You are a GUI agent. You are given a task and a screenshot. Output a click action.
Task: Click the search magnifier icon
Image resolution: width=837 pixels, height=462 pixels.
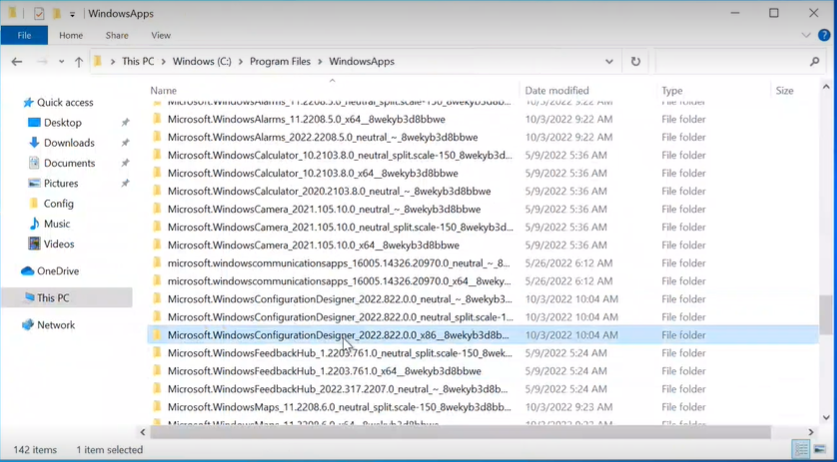pyautogui.click(x=815, y=61)
